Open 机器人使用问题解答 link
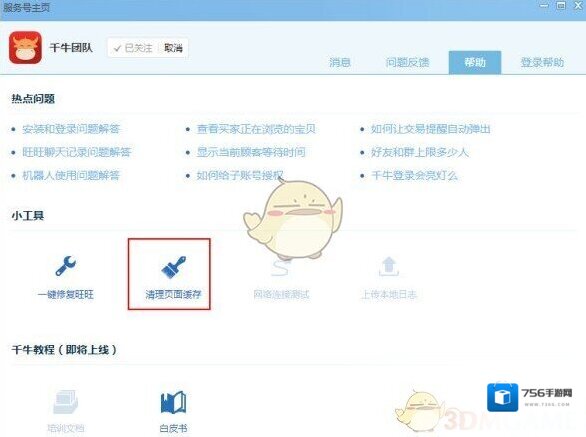 pos(71,175)
